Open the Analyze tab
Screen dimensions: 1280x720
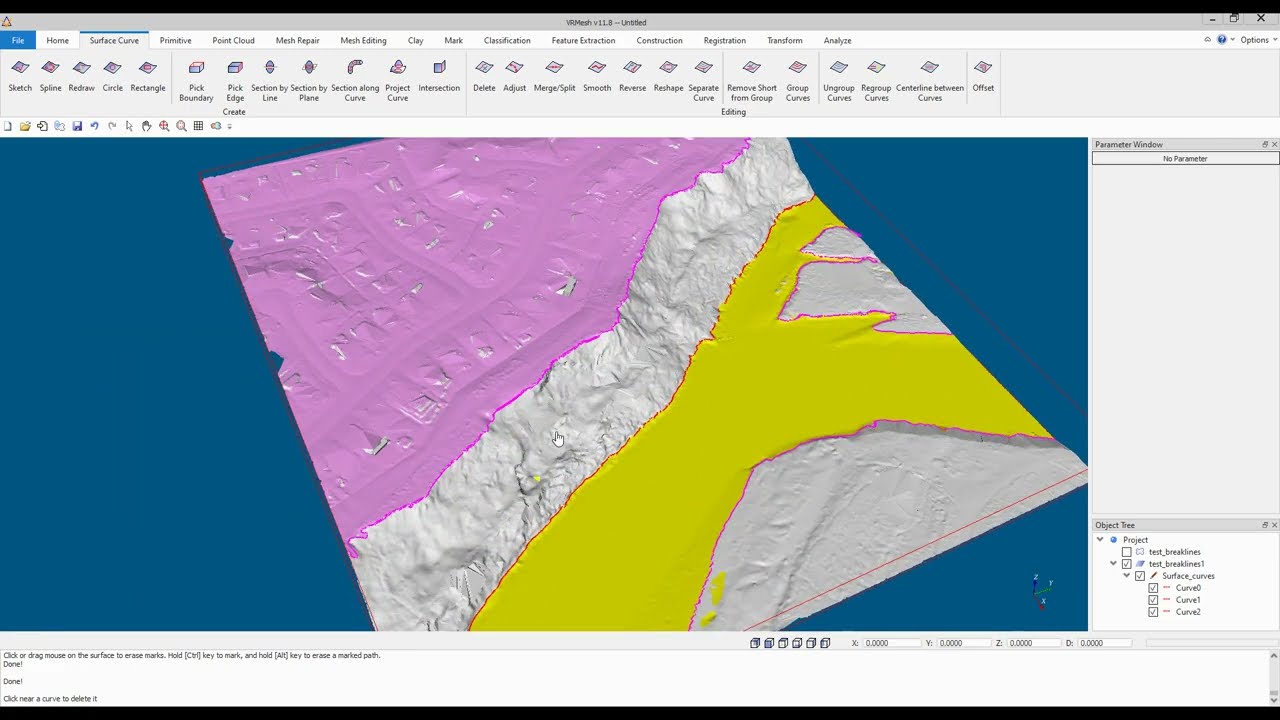pos(838,40)
